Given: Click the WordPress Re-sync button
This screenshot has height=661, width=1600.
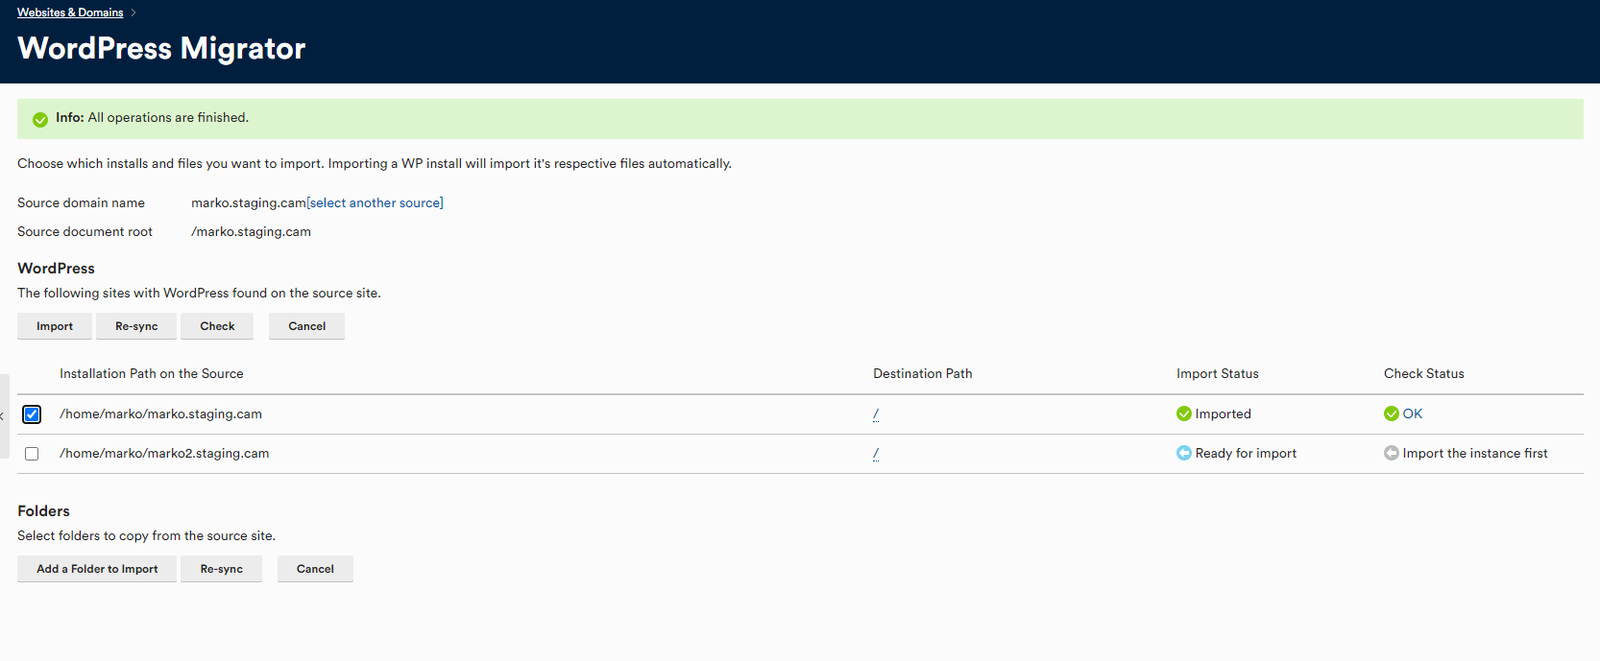Looking at the screenshot, I should (136, 326).
